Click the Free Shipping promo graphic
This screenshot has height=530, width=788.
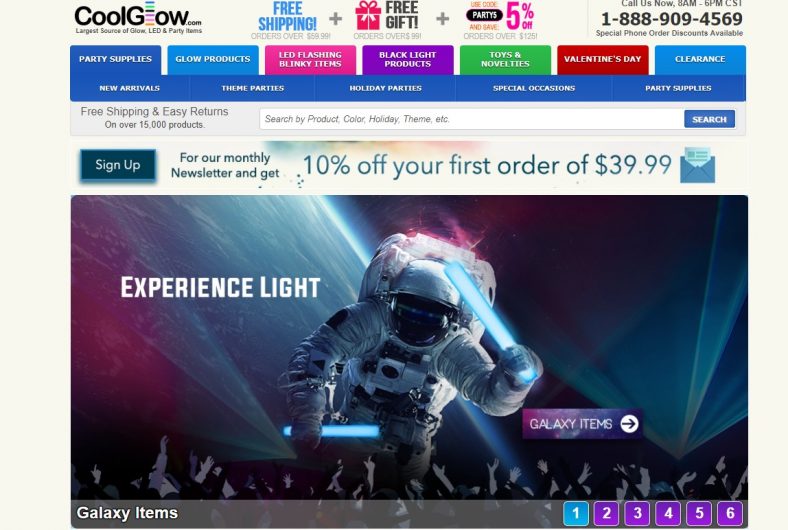pyautogui.click(x=290, y=21)
